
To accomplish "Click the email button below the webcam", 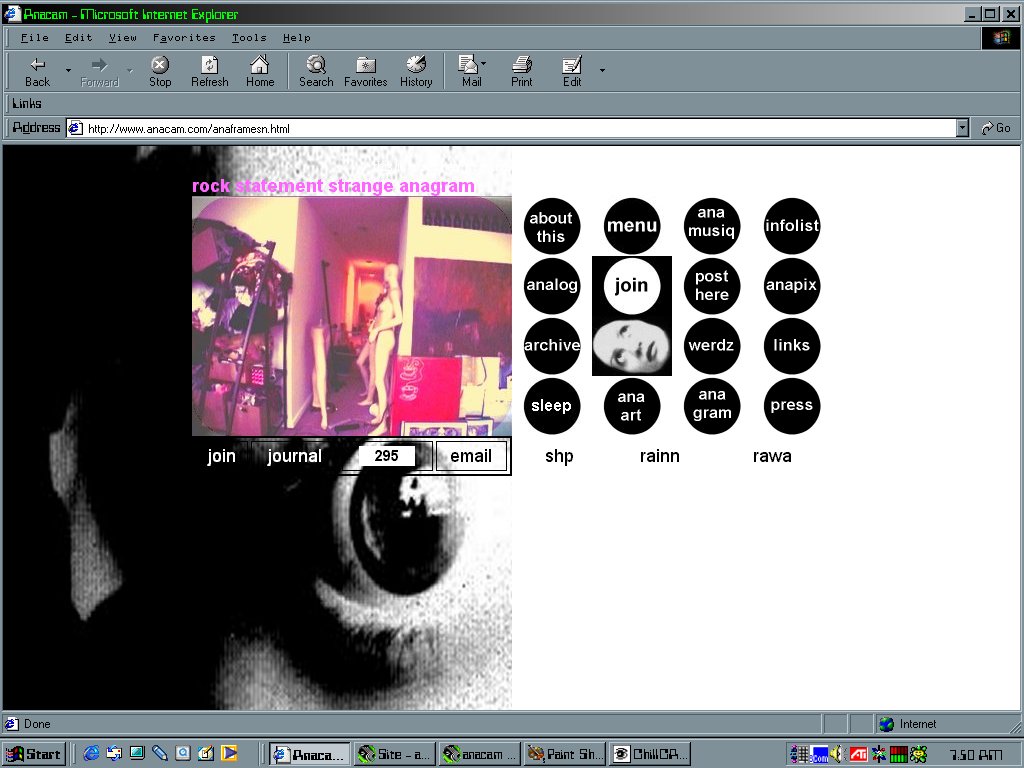I will (x=471, y=456).
